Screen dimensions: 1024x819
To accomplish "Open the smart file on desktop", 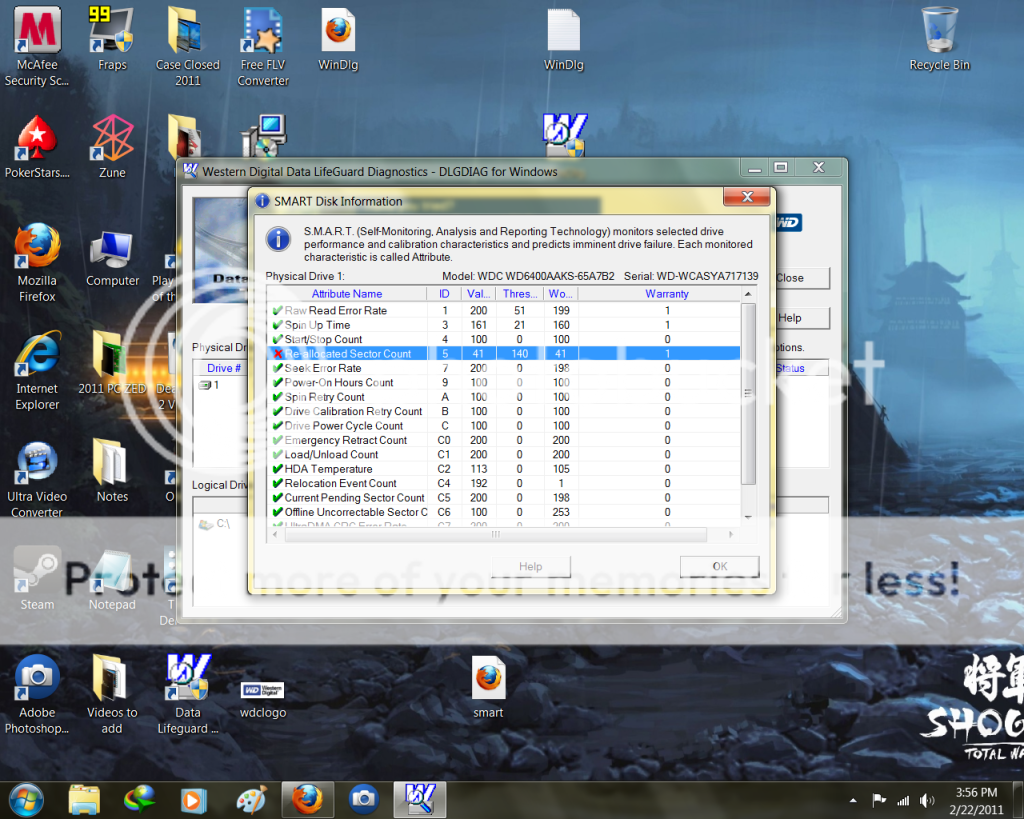I will tap(488, 687).
